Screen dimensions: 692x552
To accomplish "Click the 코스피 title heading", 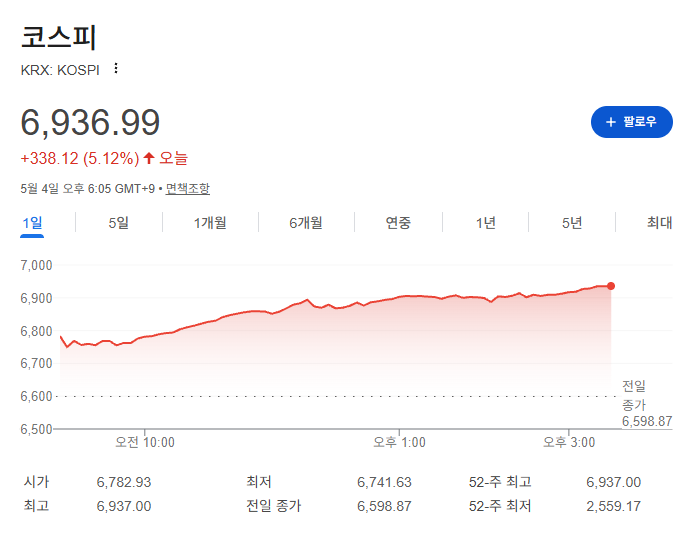I will point(58,37).
